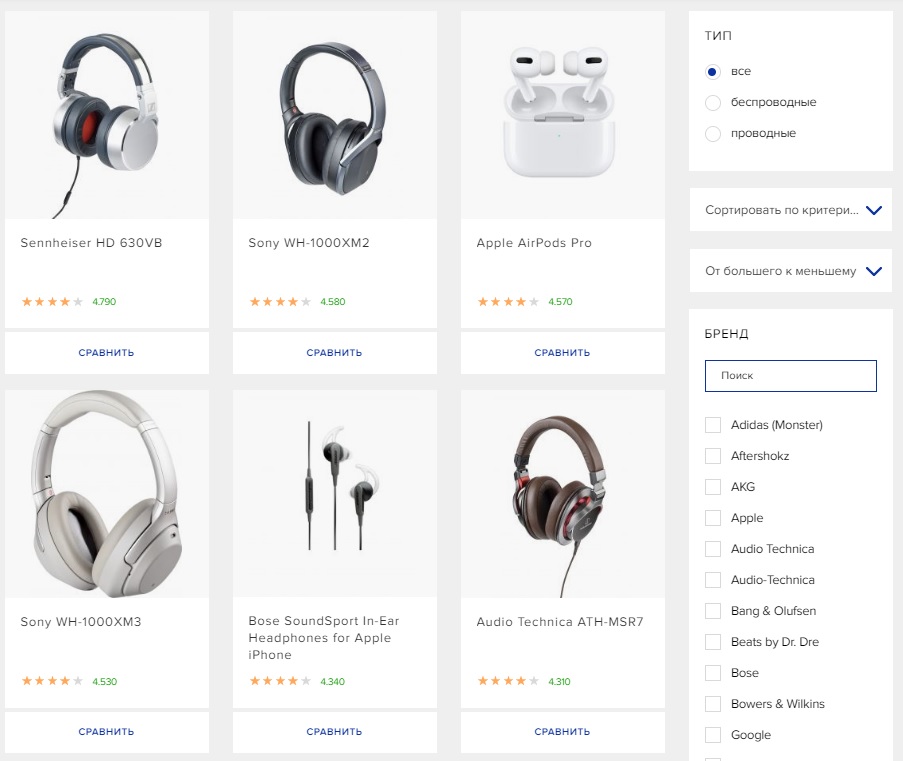Select the "беспроводные" type radio button
Image resolution: width=903 pixels, height=761 pixels.
click(713, 103)
